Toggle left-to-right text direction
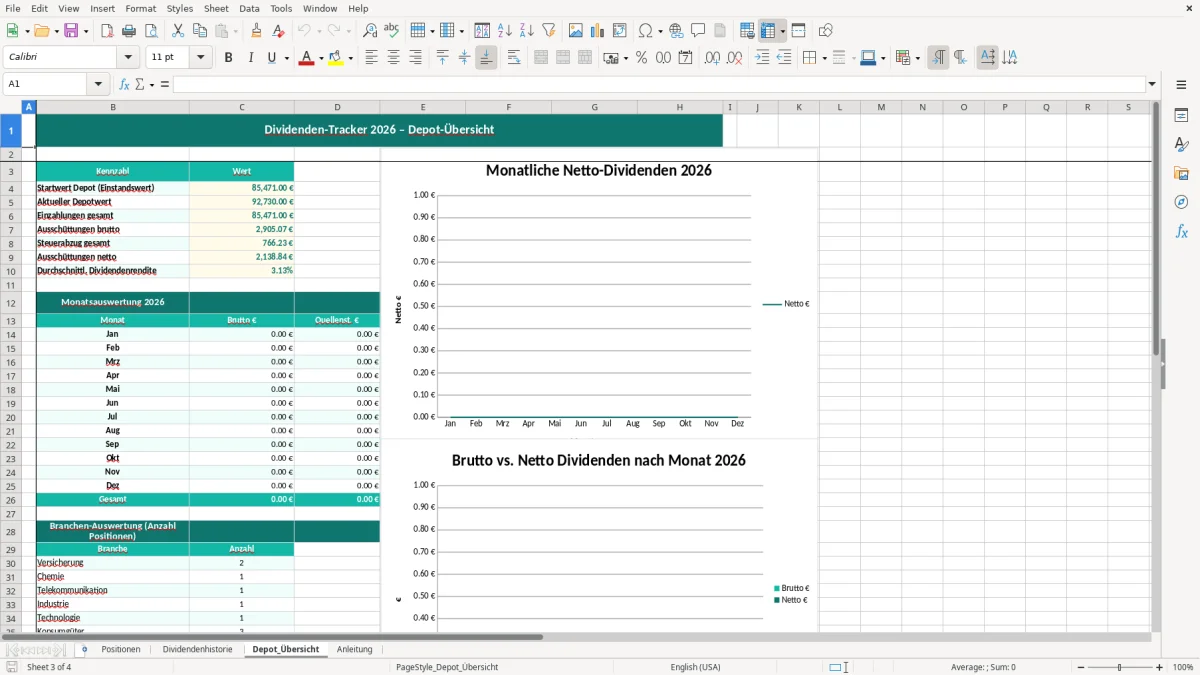The height and width of the screenshot is (675, 1200). (938, 58)
